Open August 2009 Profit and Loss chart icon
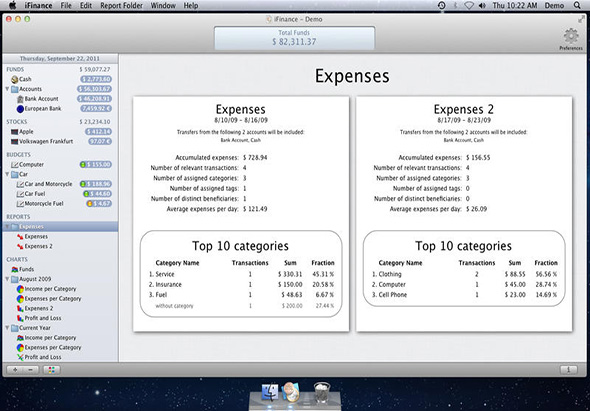 pos(20,318)
